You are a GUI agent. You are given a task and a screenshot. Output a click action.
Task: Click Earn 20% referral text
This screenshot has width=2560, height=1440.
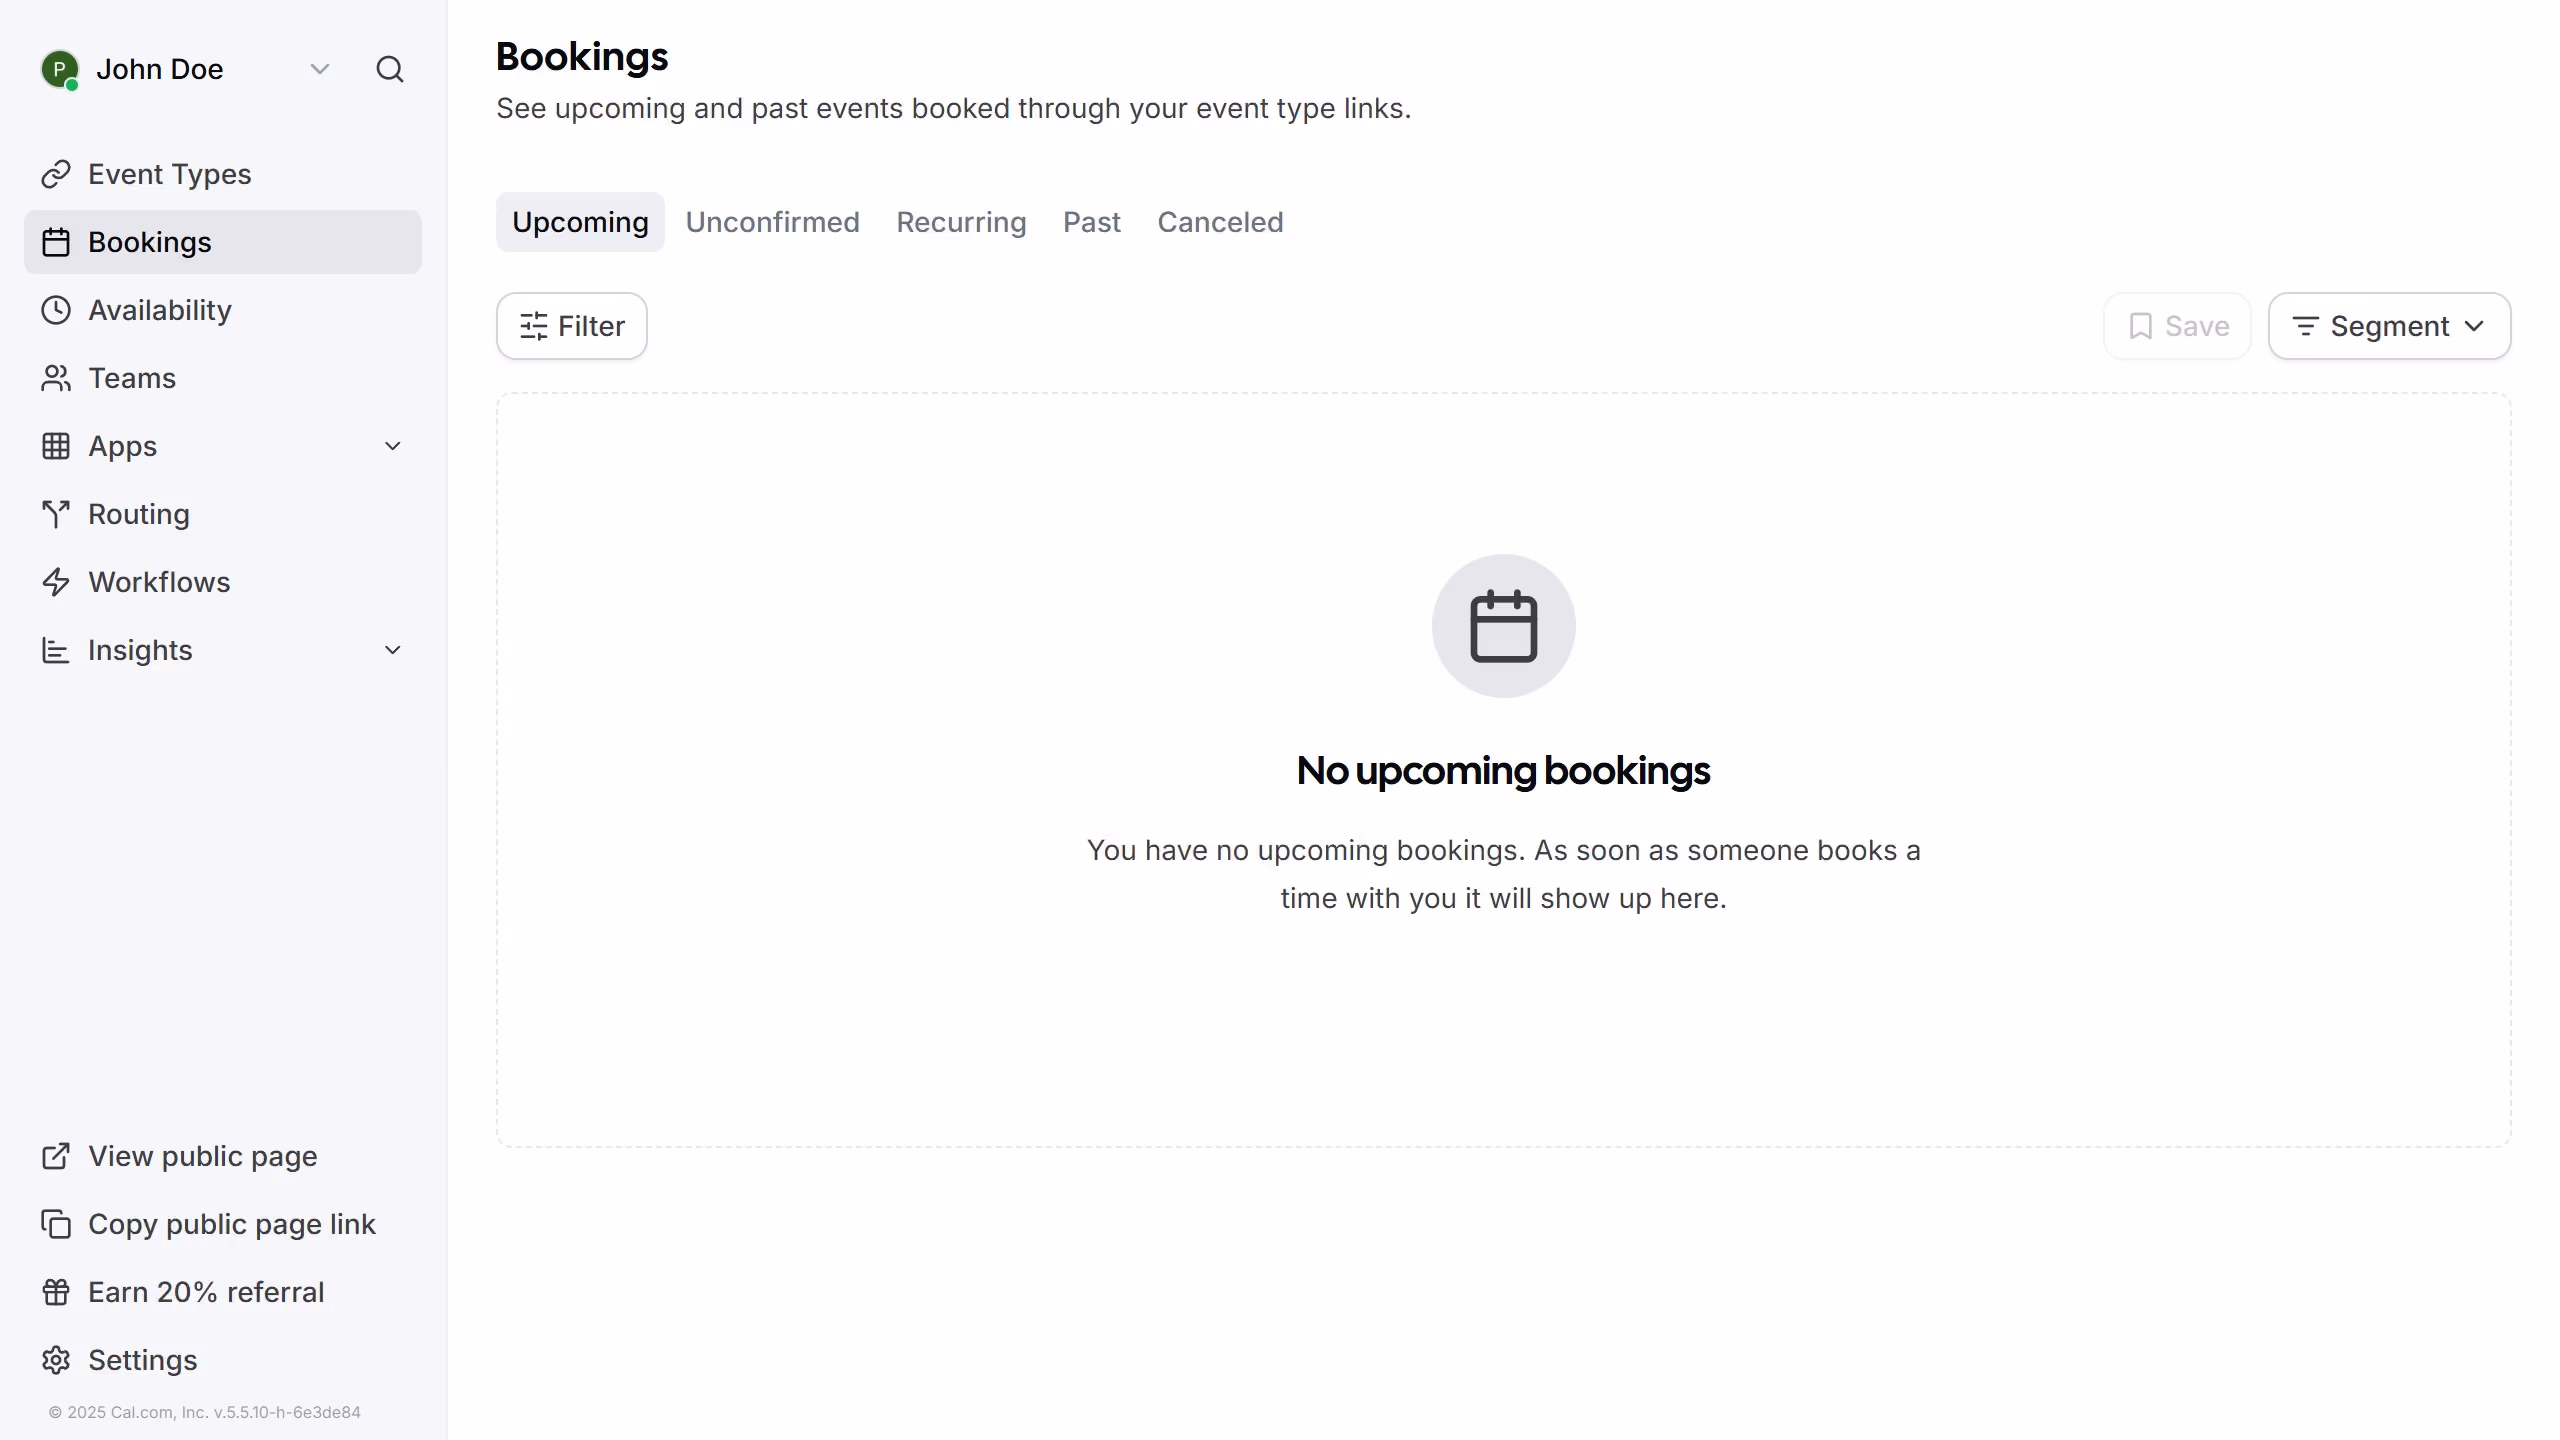coord(206,1292)
